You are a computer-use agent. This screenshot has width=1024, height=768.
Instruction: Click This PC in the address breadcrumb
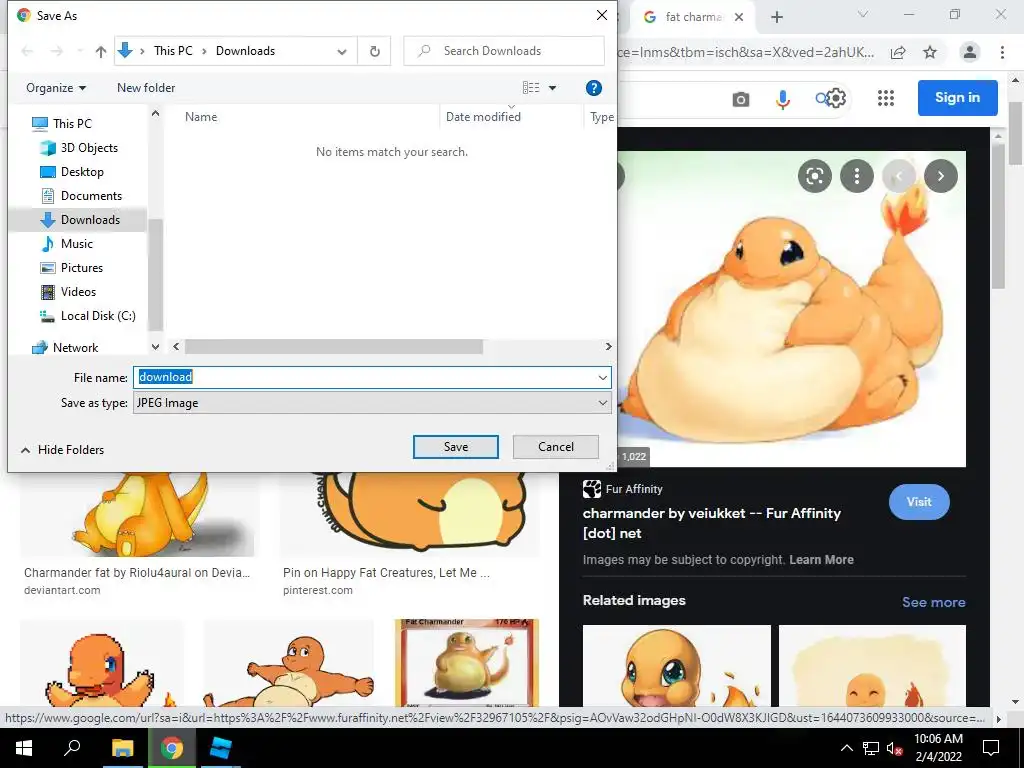coord(173,51)
